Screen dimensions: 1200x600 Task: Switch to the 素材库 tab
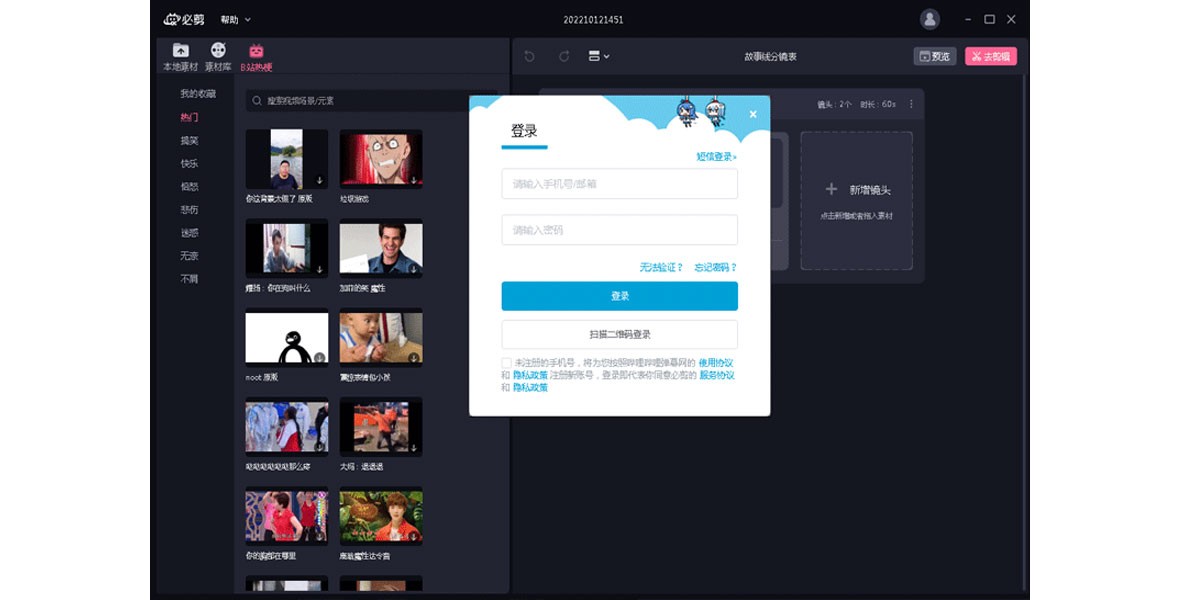[x=218, y=57]
